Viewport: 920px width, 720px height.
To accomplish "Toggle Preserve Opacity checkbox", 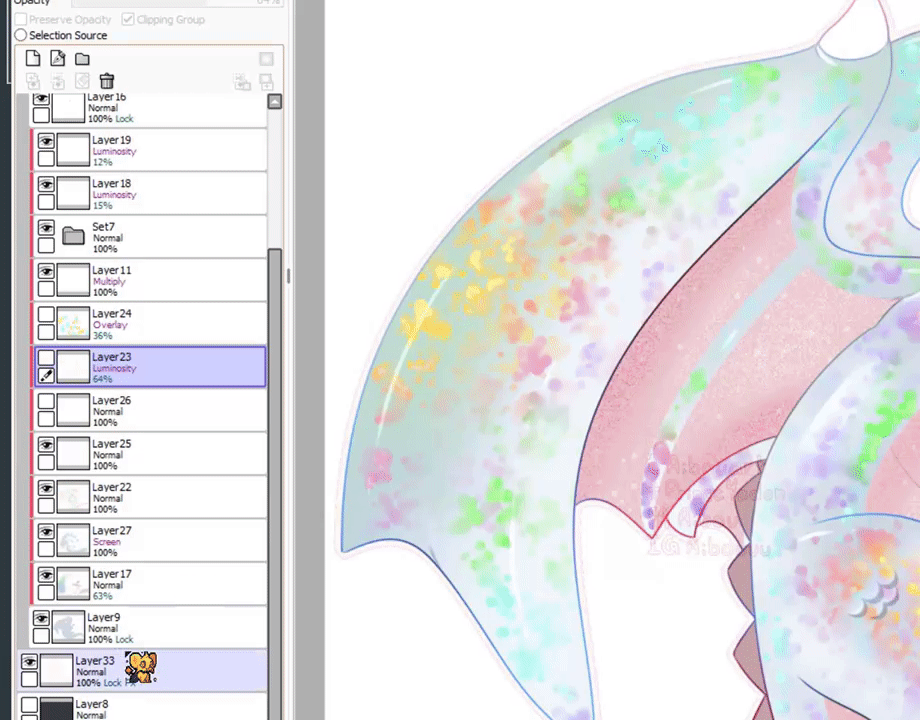I will pyautogui.click(x=21, y=19).
